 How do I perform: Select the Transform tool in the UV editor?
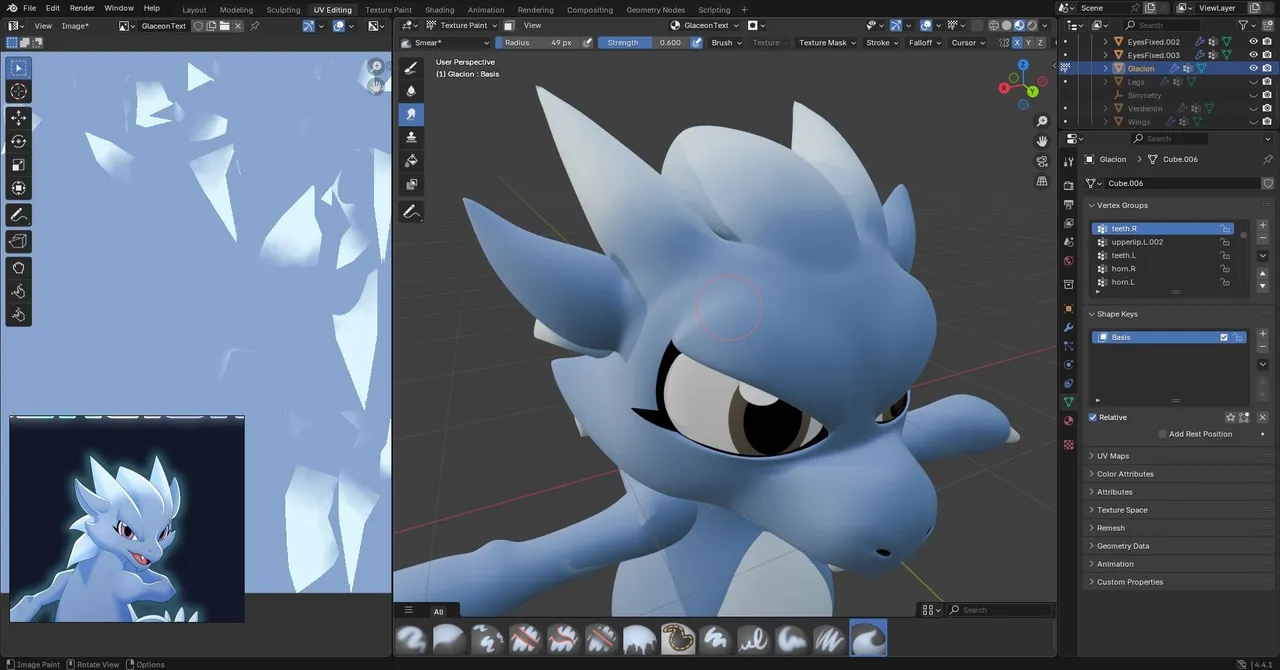click(19, 189)
